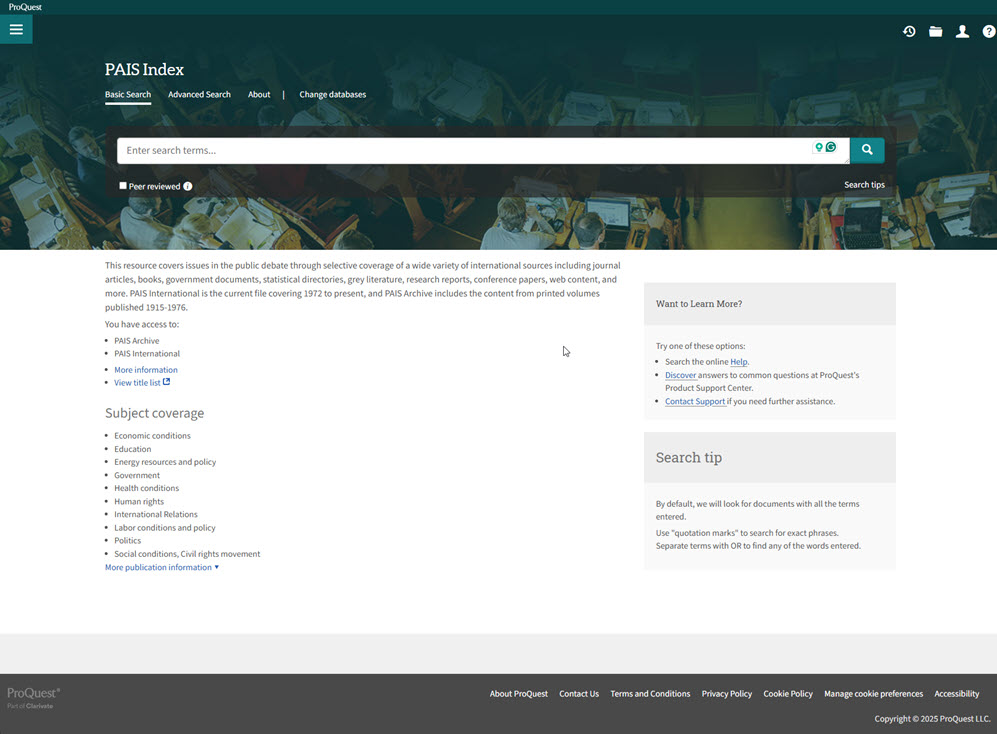This screenshot has width=997, height=734.
Task: Open the help question mark icon
Action: [x=988, y=32]
